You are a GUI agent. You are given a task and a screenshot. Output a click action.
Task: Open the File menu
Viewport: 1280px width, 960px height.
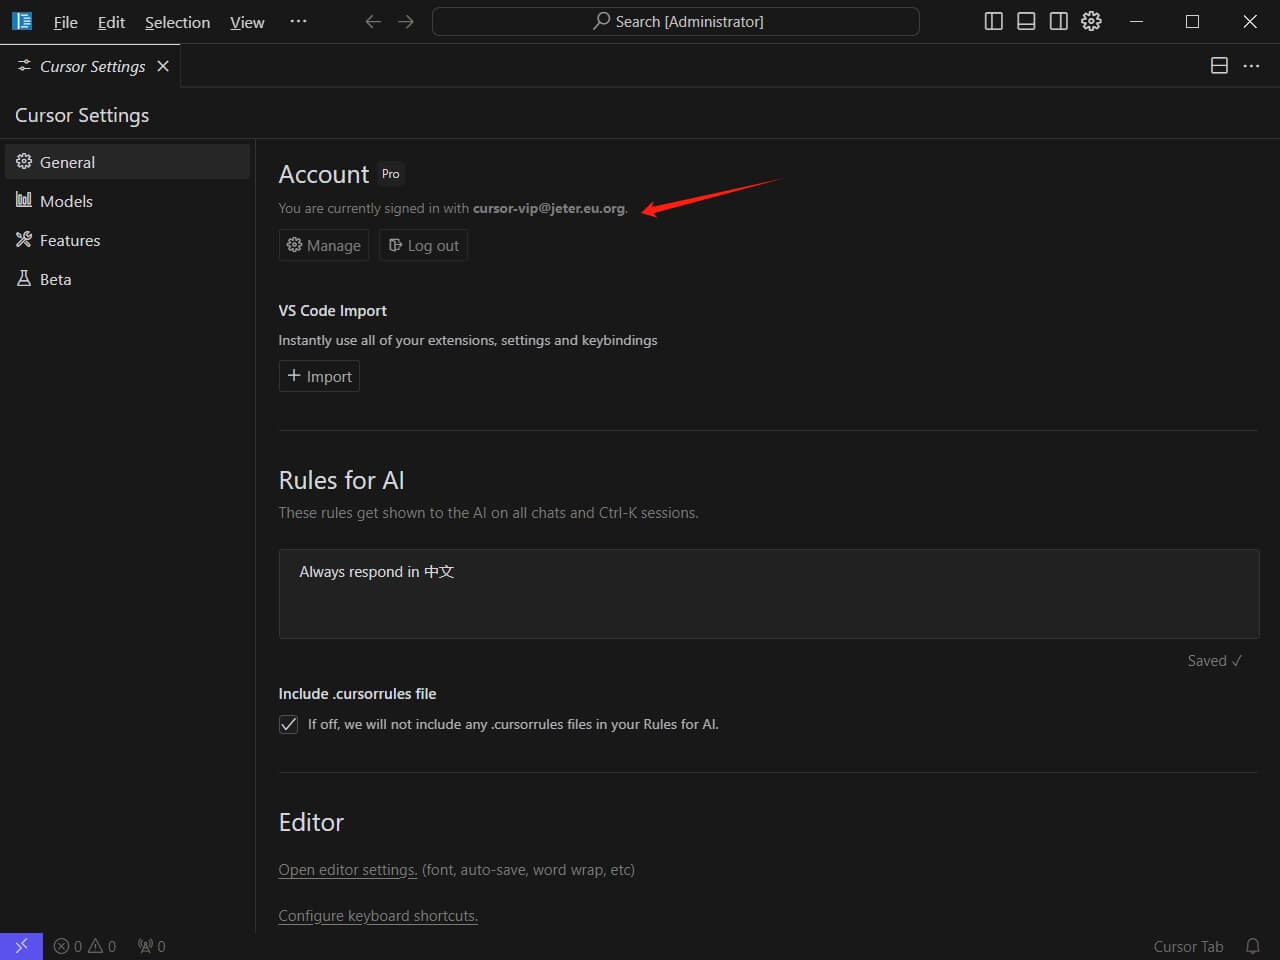pyautogui.click(x=65, y=22)
